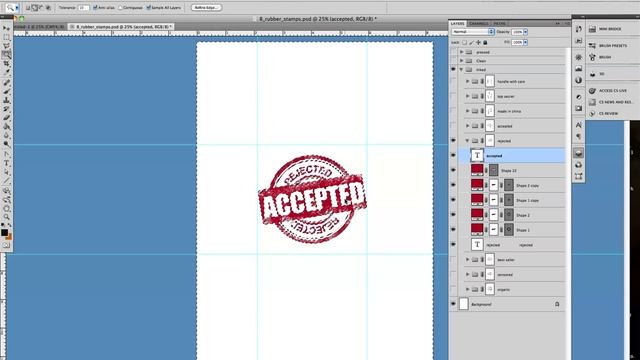Select the Hand tool

pyautogui.click(x=6, y=208)
